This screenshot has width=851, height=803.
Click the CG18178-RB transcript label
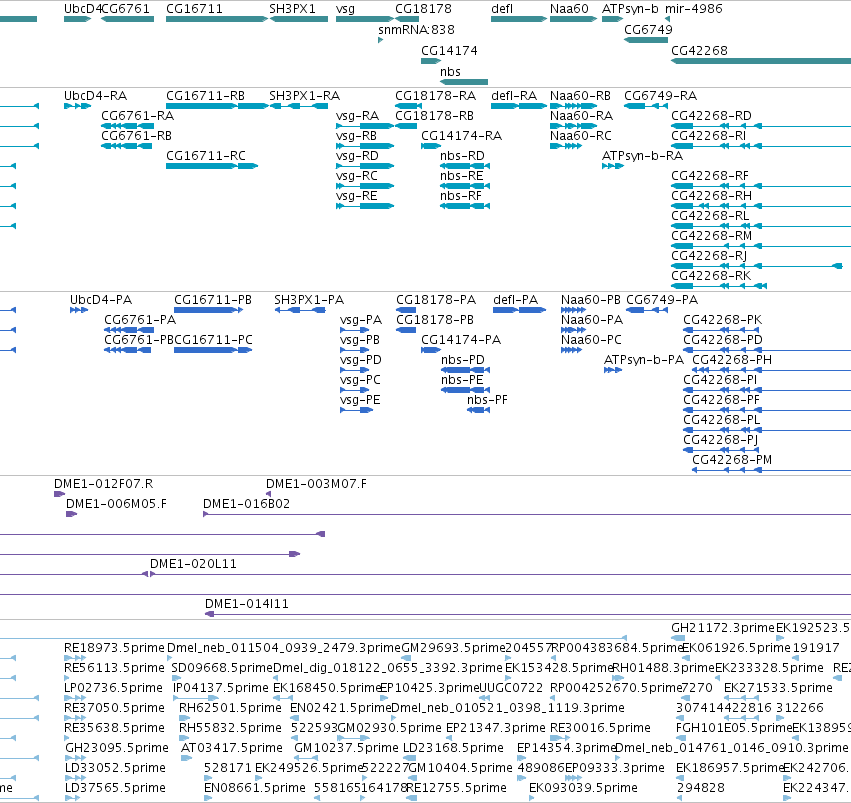click(x=435, y=116)
